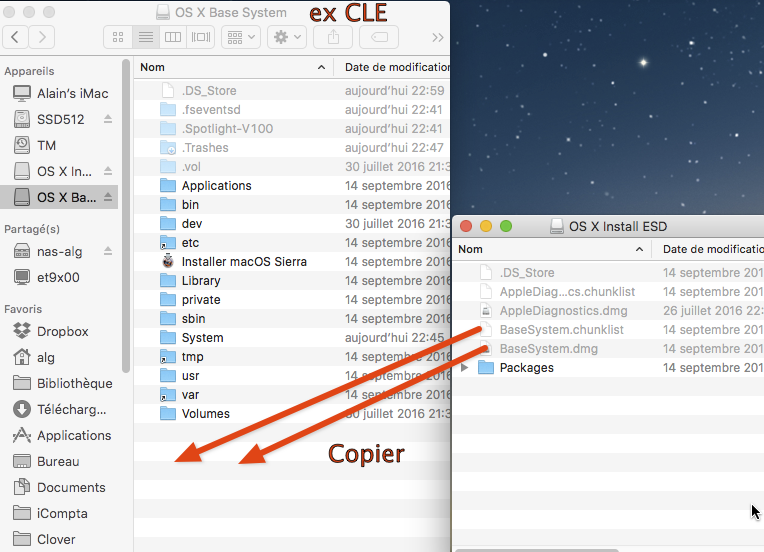This screenshot has height=552, width=764.
Task: Select the private folder
Action: pos(292,300)
